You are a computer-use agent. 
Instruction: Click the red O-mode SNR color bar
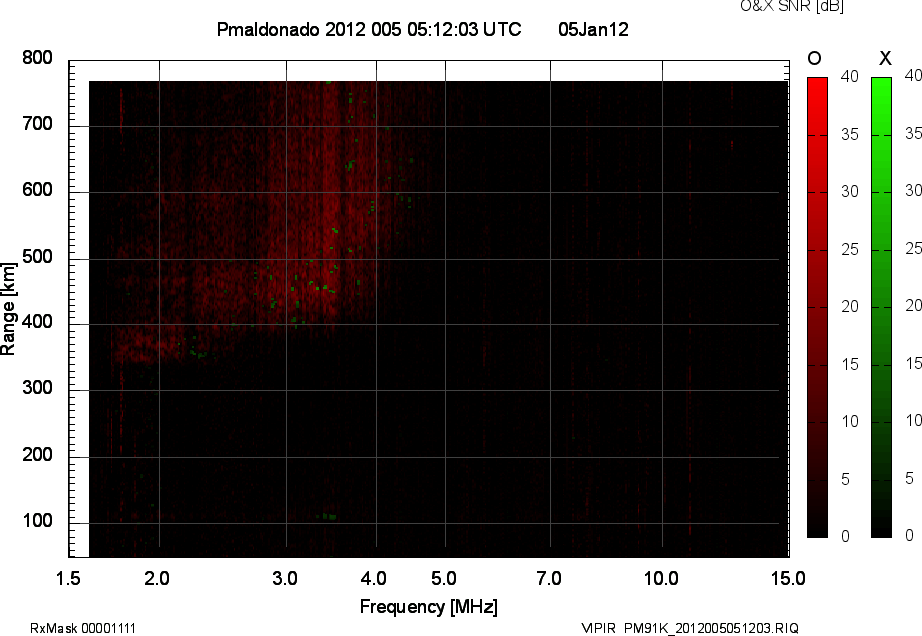817,307
